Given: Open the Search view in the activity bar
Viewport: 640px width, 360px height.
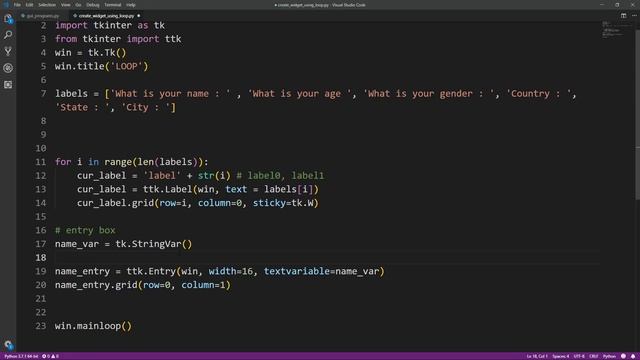Looking at the screenshot, I should (8, 35).
